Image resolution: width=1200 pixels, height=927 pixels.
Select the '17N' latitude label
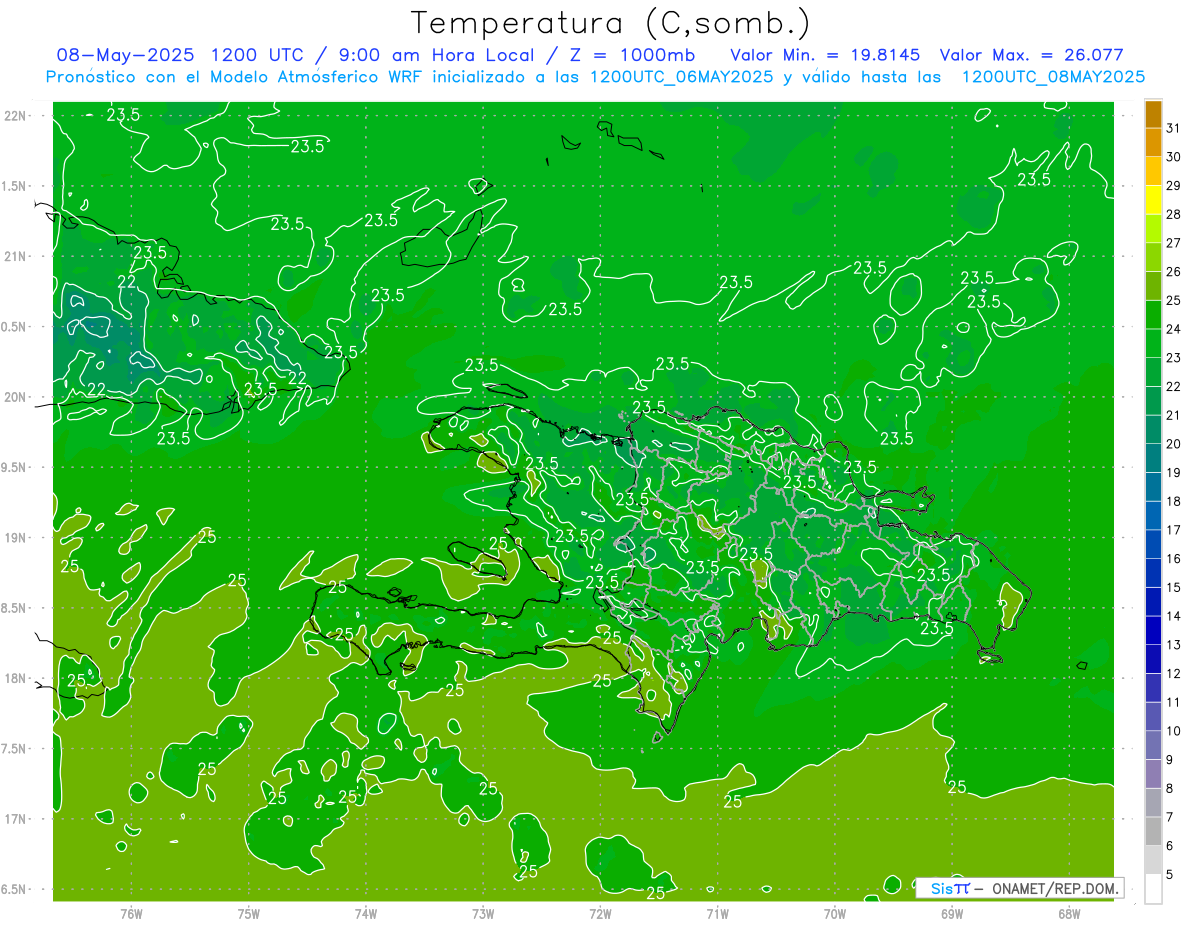[16, 819]
